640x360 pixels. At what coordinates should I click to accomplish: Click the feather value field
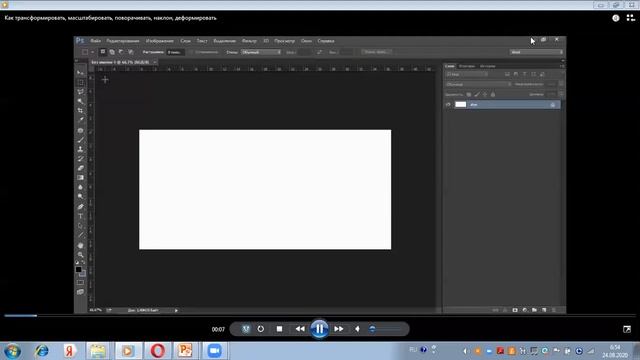(176, 52)
